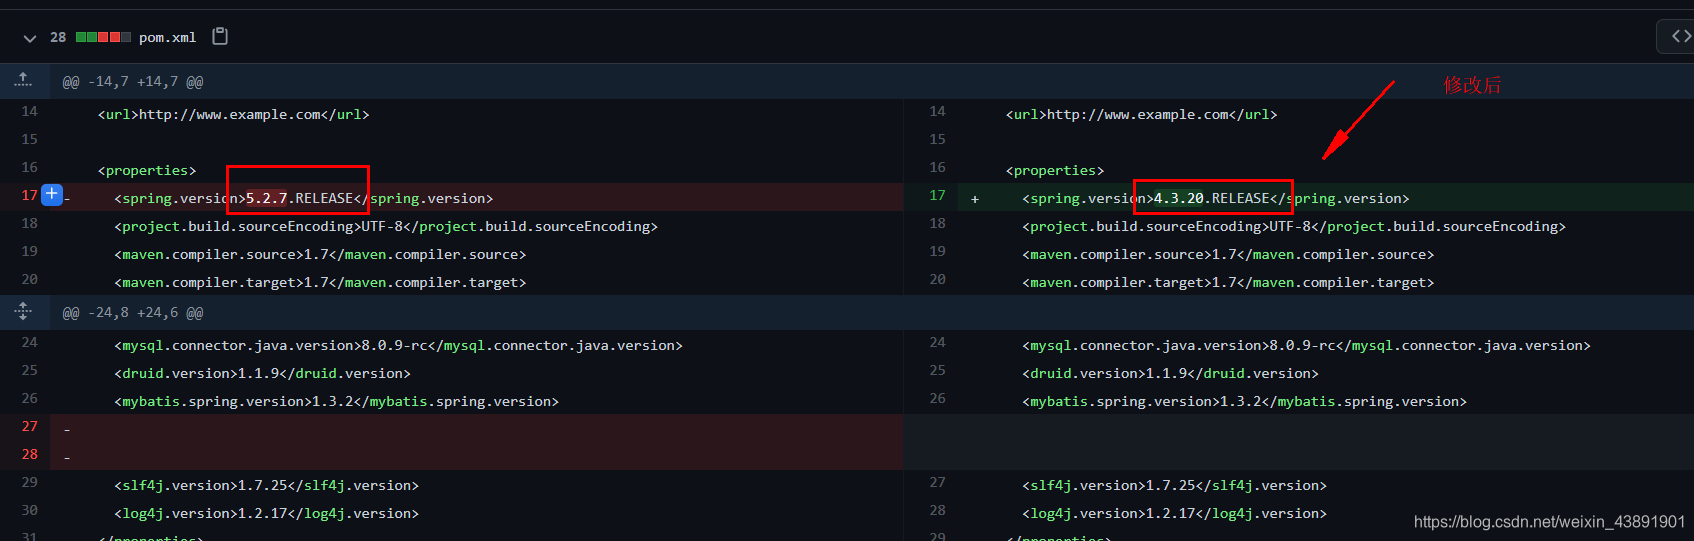Select right-side added line number 17
The height and width of the screenshot is (541, 1694).
(937, 195)
